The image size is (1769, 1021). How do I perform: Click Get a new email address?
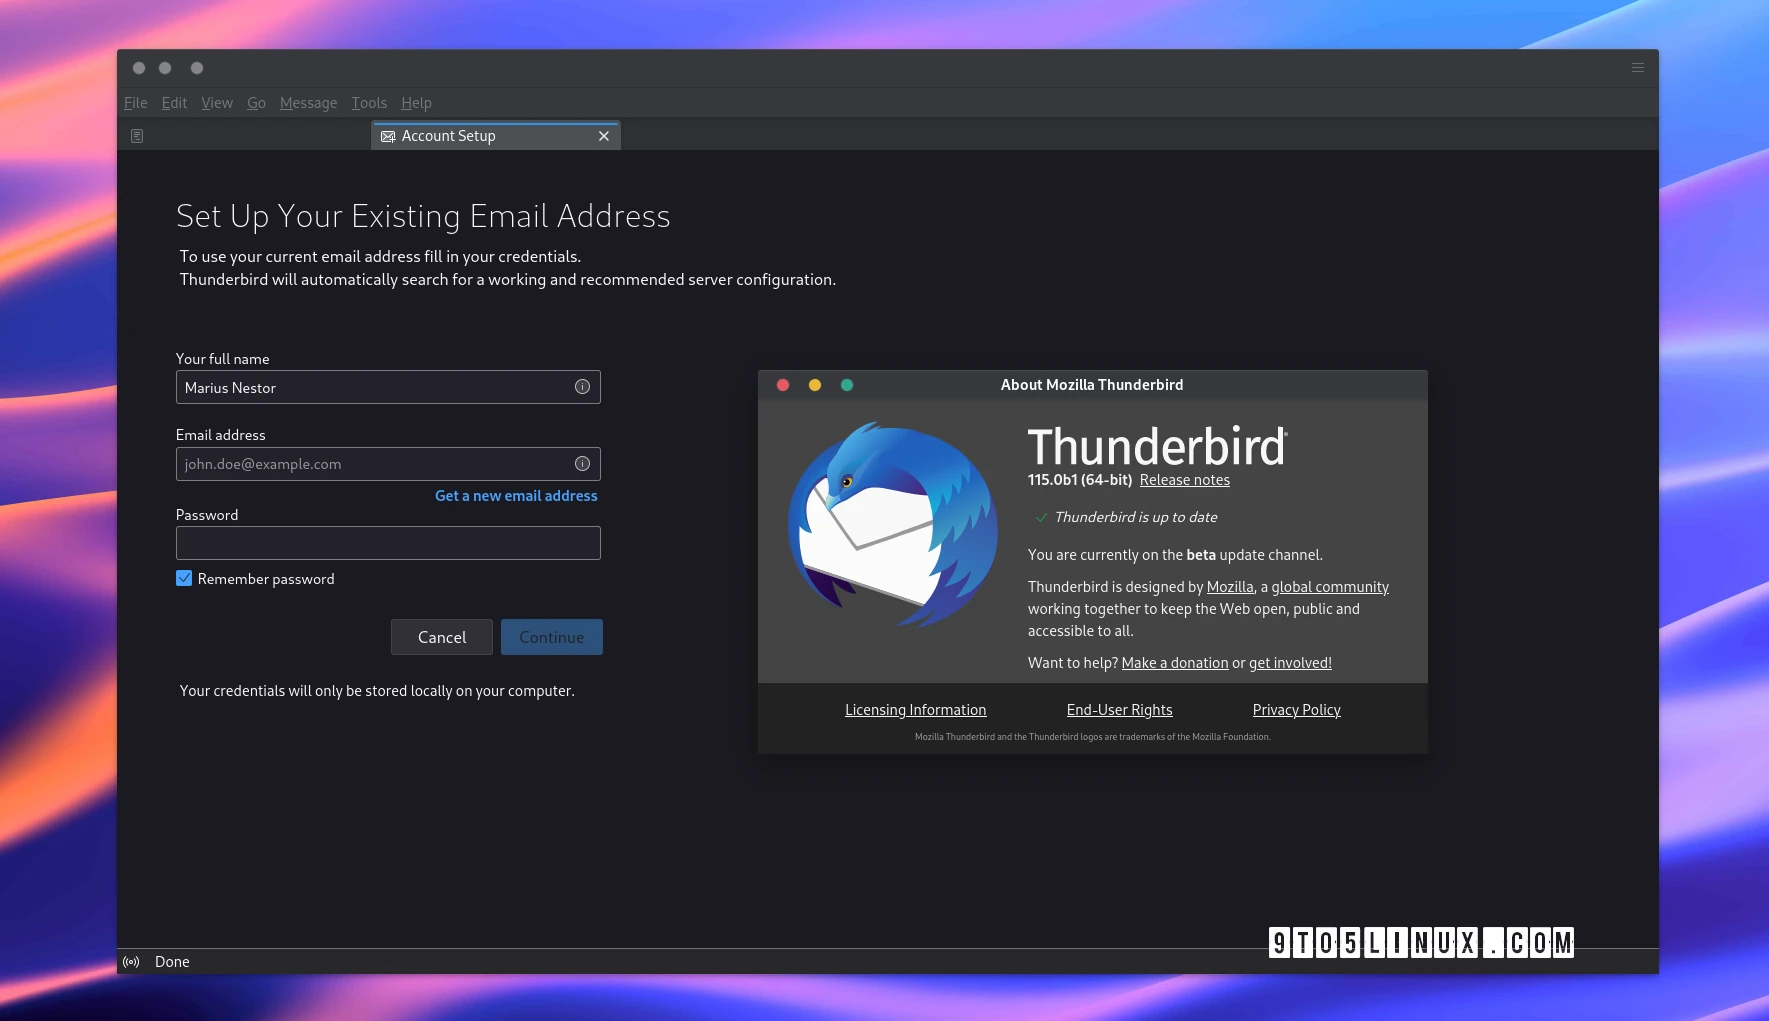pos(516,495)
